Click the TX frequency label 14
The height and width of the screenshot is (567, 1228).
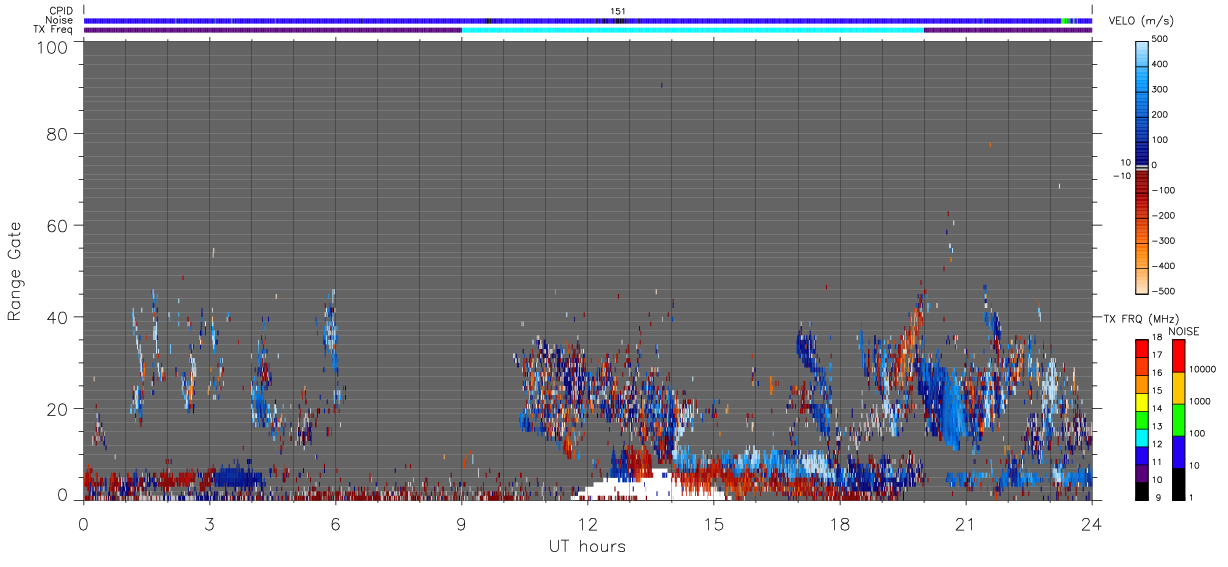point(1157,409)
